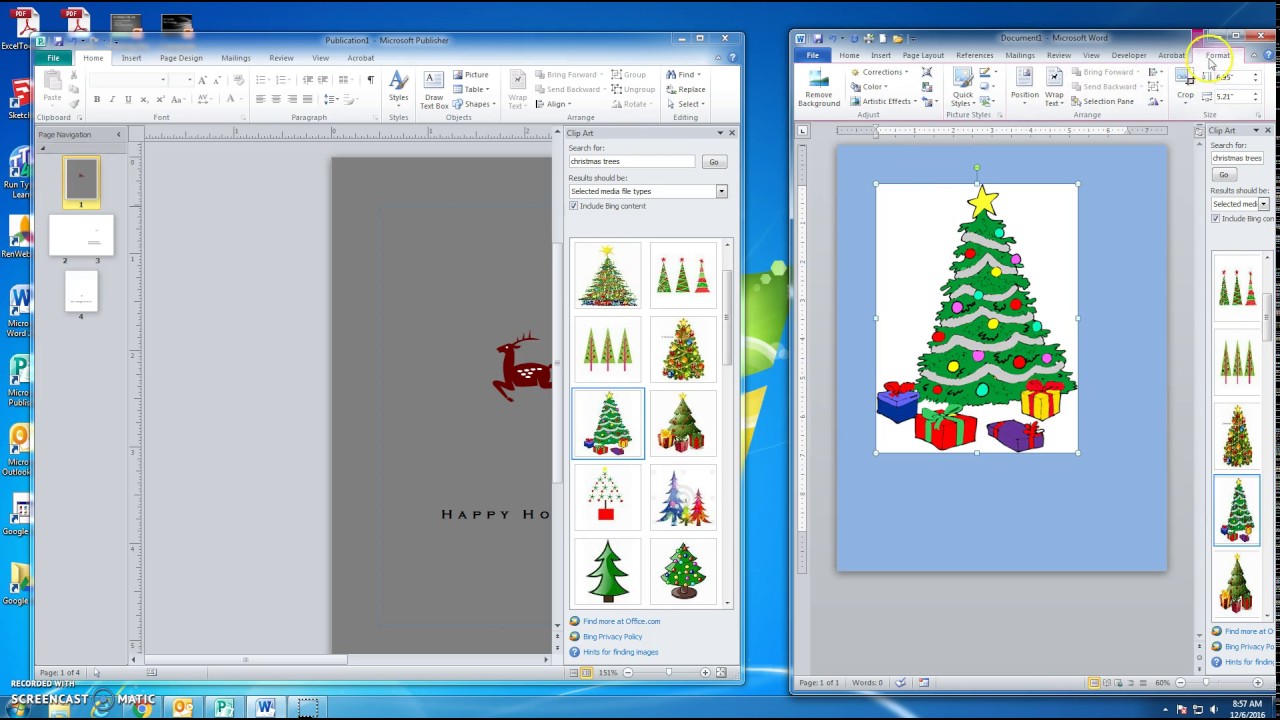Viewport: 1280px width, 720px height.
Task: Click Publisher Clip Art search field
Action: [x=632, y=161]
